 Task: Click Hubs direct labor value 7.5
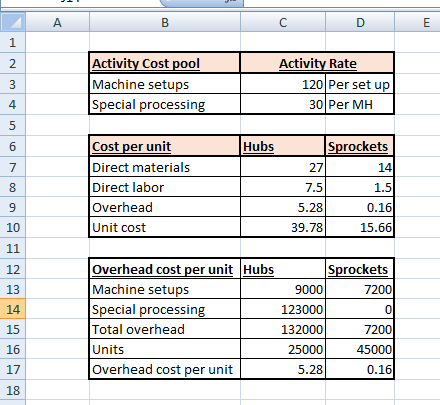[x=283, y=187]
